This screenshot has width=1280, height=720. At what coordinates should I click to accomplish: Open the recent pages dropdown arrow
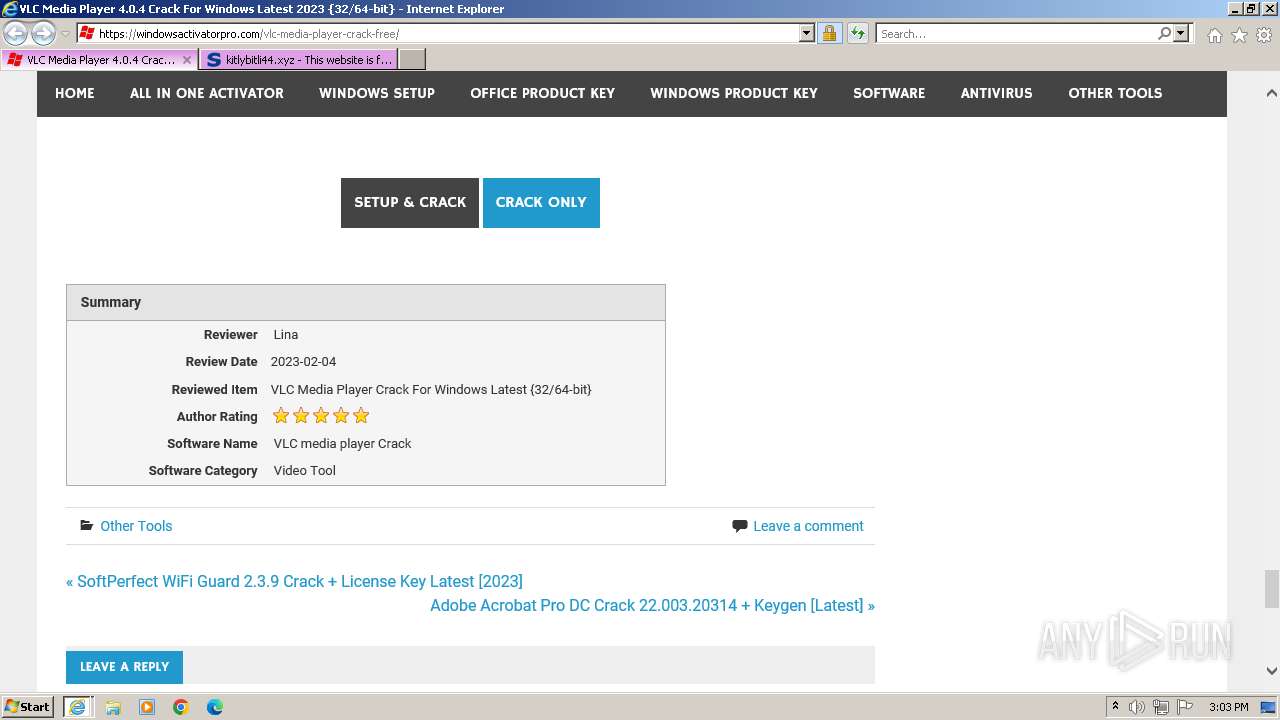click(66, 34)
